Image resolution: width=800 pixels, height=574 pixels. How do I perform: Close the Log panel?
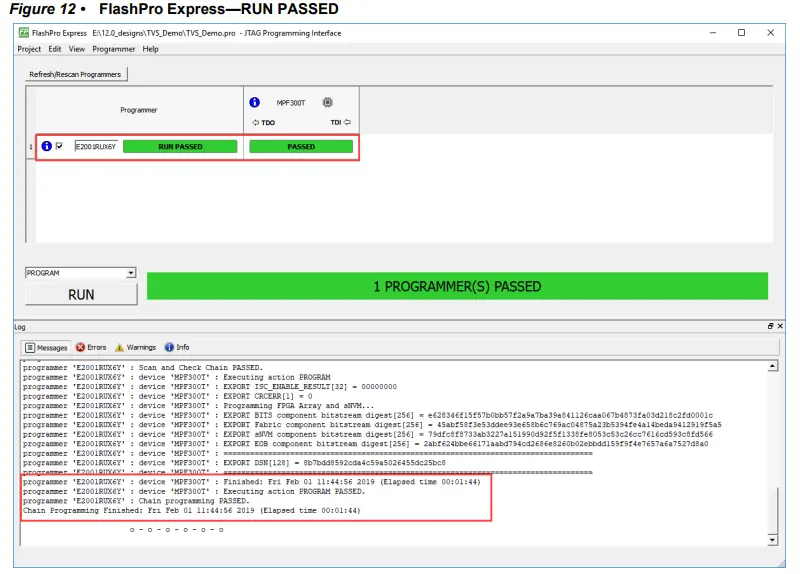(780, 326)
